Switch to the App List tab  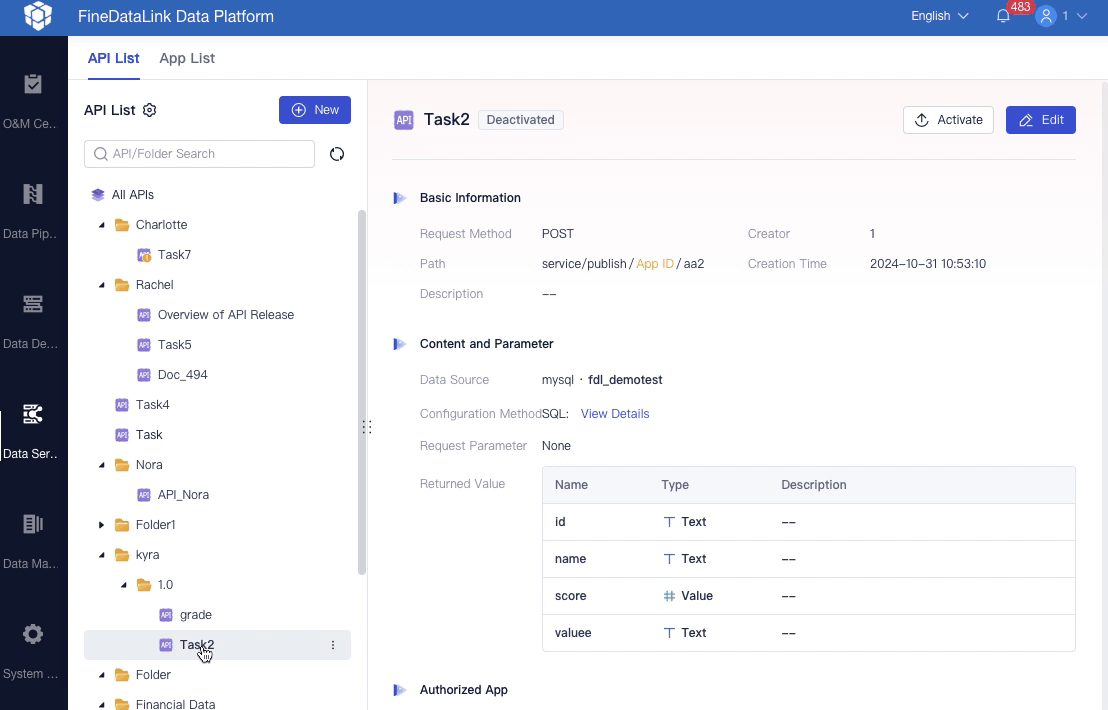click(x=187, y=59)
